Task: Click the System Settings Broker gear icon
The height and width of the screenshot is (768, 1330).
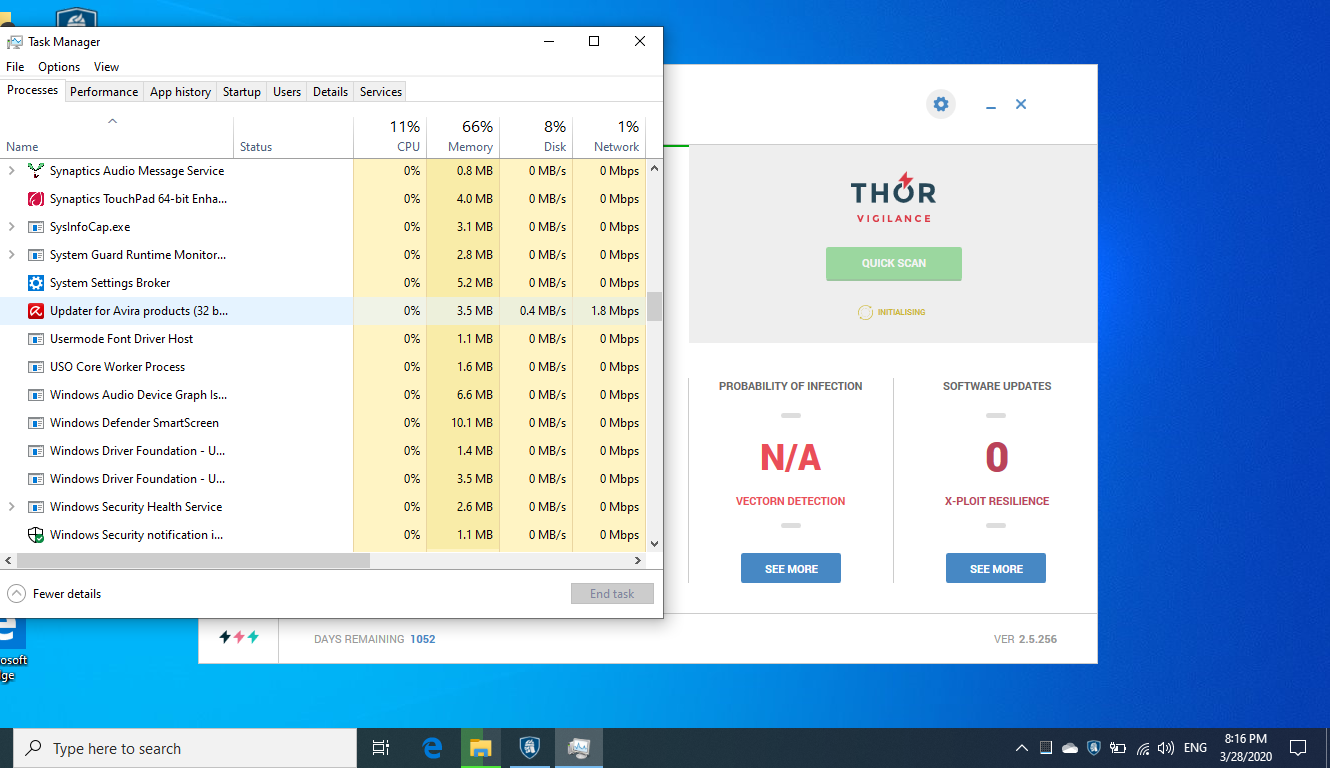Action: [x=36, y=283]
